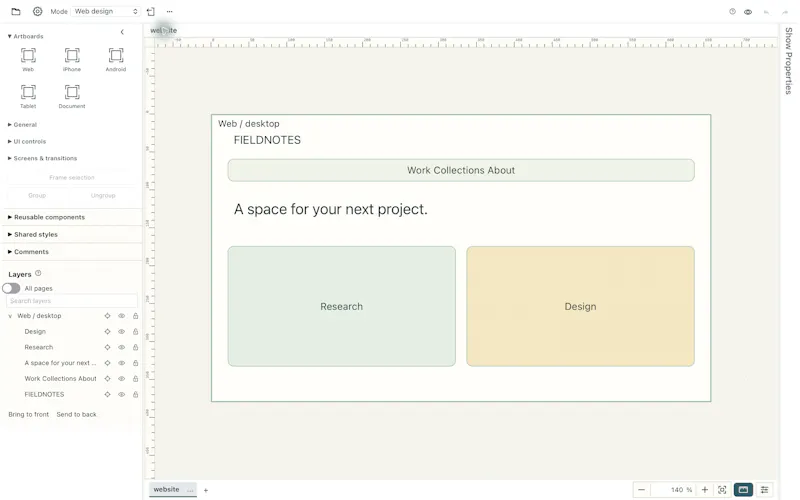Hide the Design layer

(121, 332)
